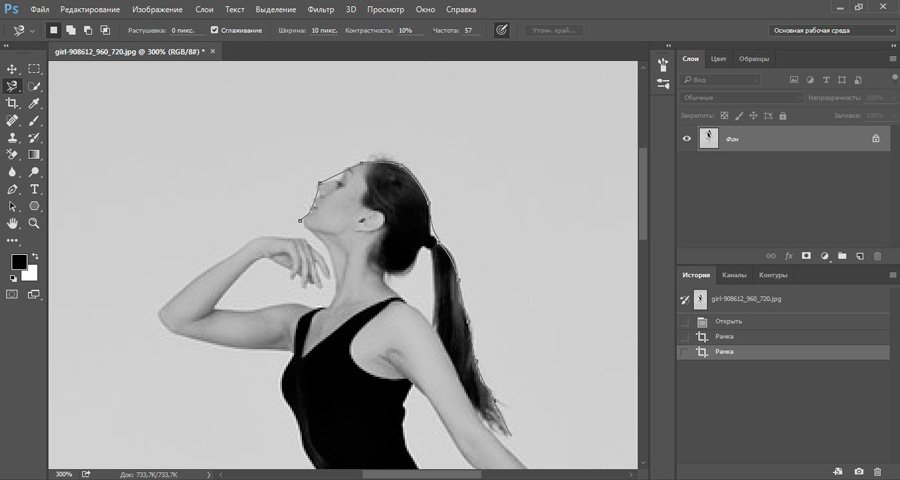Select the Move tool
The height and width of the screenshot is (480, 900).
pos(13,69)
